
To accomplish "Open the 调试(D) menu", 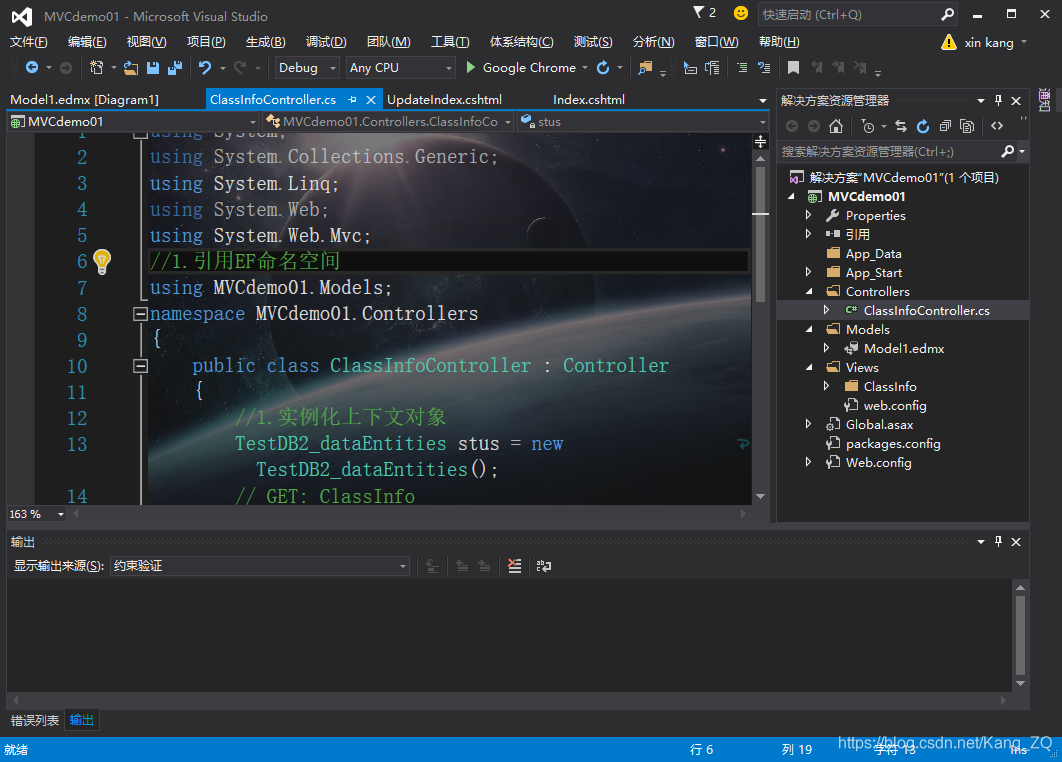I will click(326, 42).
